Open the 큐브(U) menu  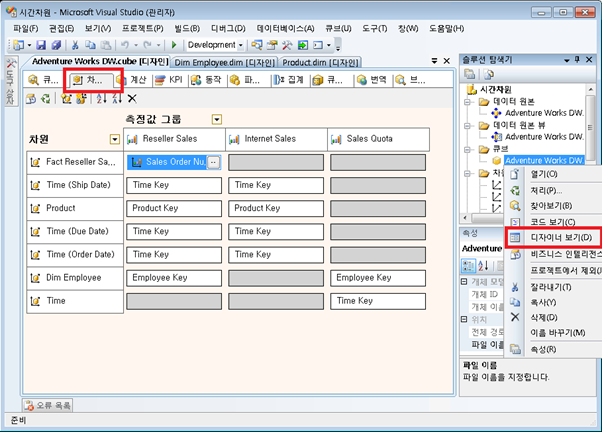[338, 28]
